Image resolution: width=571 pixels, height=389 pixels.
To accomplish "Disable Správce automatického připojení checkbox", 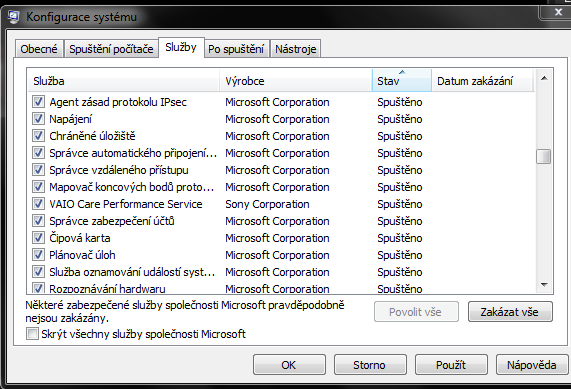I will coord(38,153).
